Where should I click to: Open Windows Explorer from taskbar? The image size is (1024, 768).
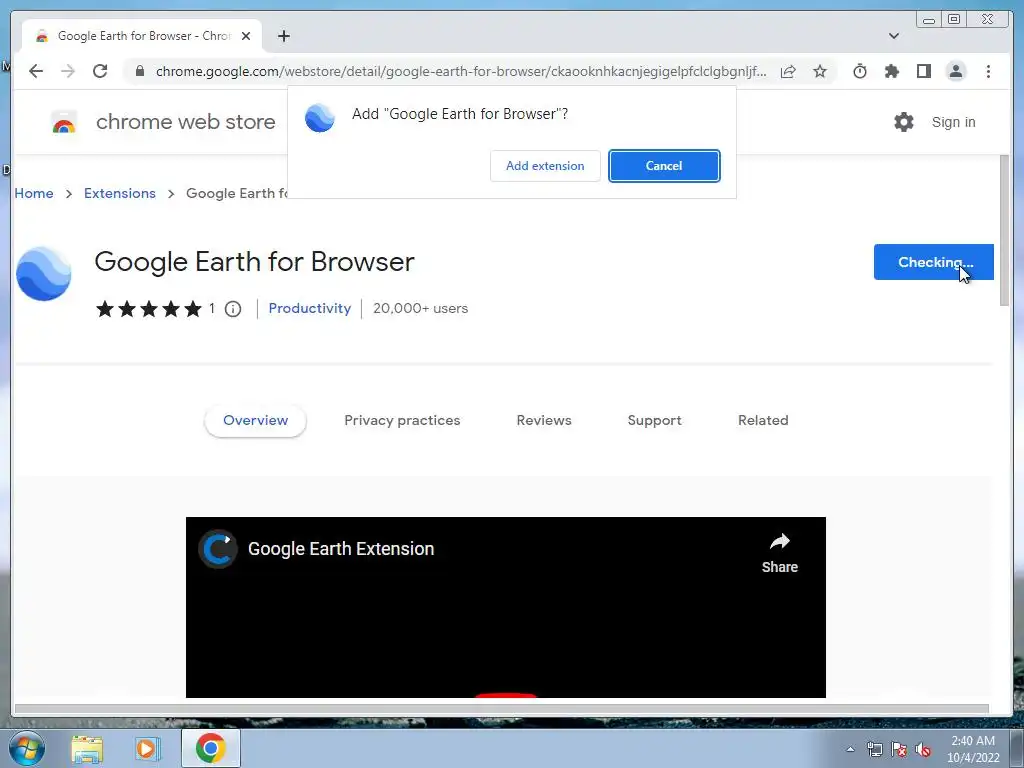point(87,748)
